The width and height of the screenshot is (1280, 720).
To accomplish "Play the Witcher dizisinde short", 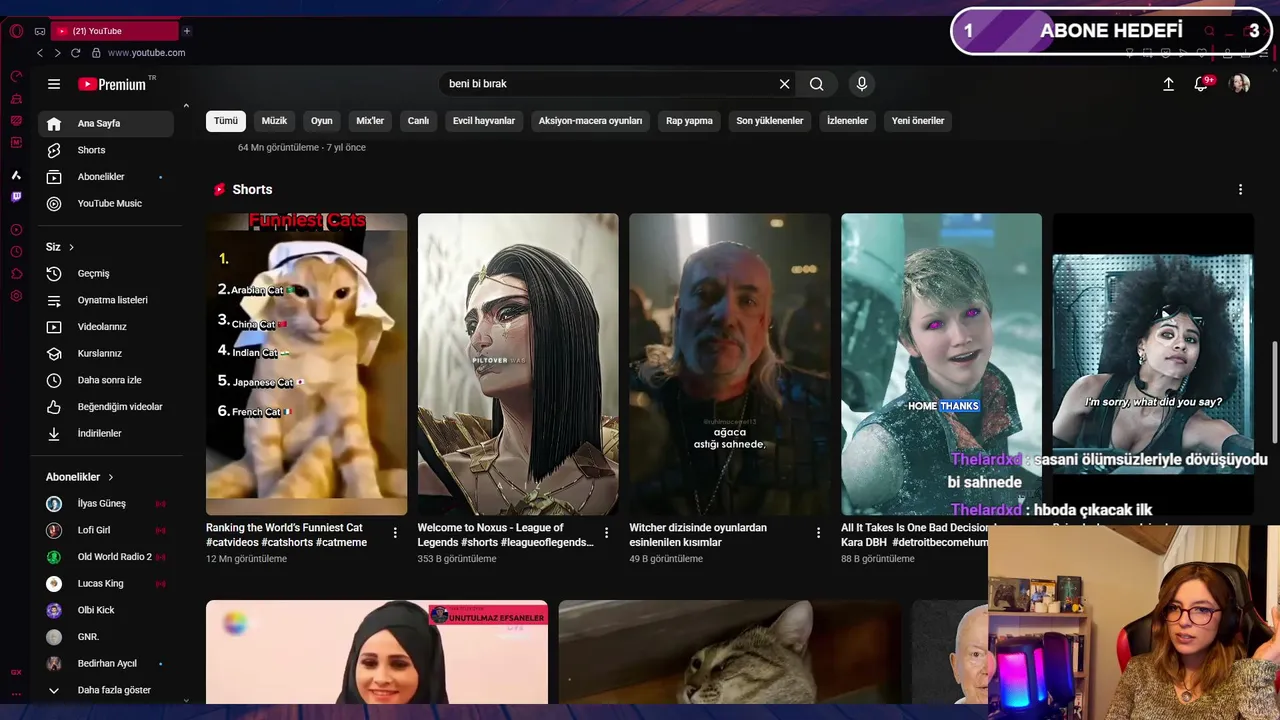I will coord(730,364).
